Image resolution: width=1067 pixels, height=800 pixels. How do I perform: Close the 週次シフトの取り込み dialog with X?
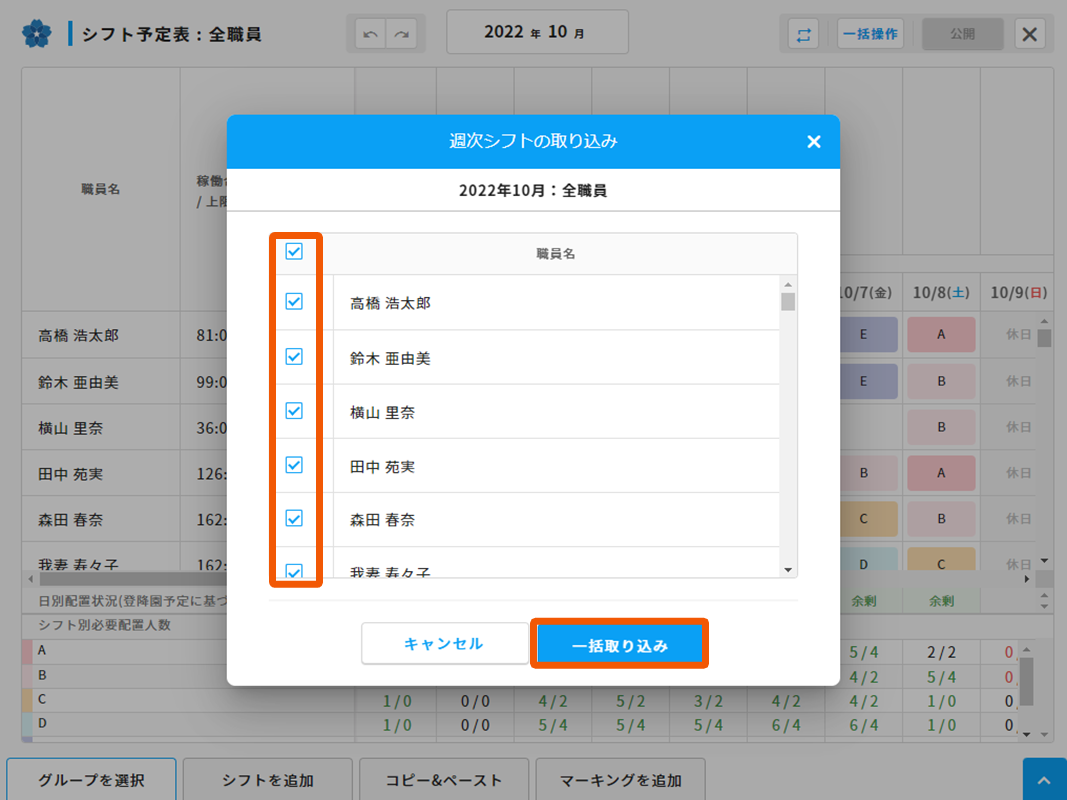tap(814, 142)
